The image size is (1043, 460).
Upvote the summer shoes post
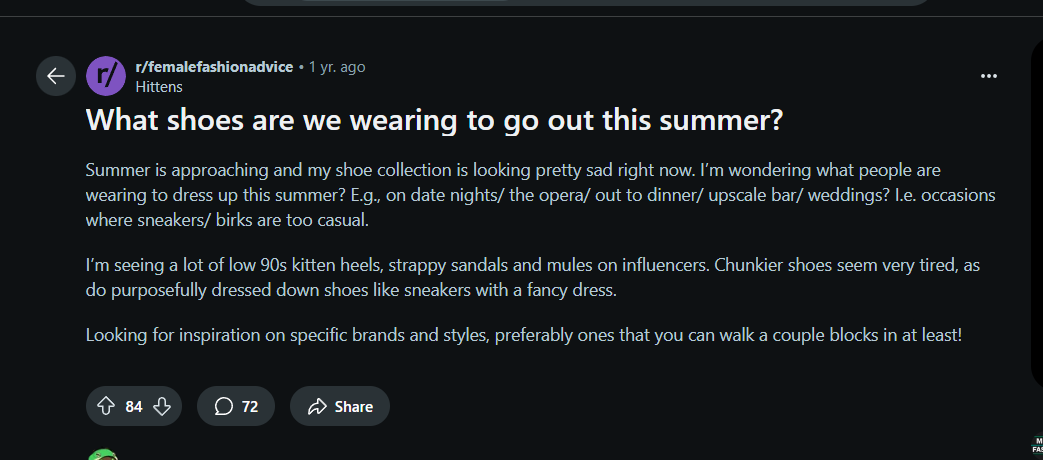point(106,406)
